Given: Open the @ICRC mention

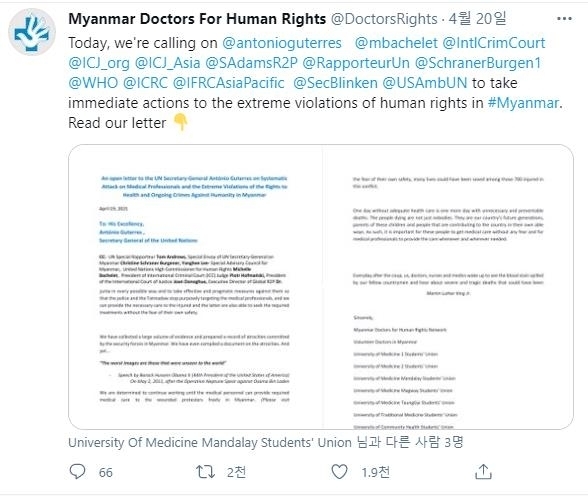Looking at the screenshot, I should point(146,83).
